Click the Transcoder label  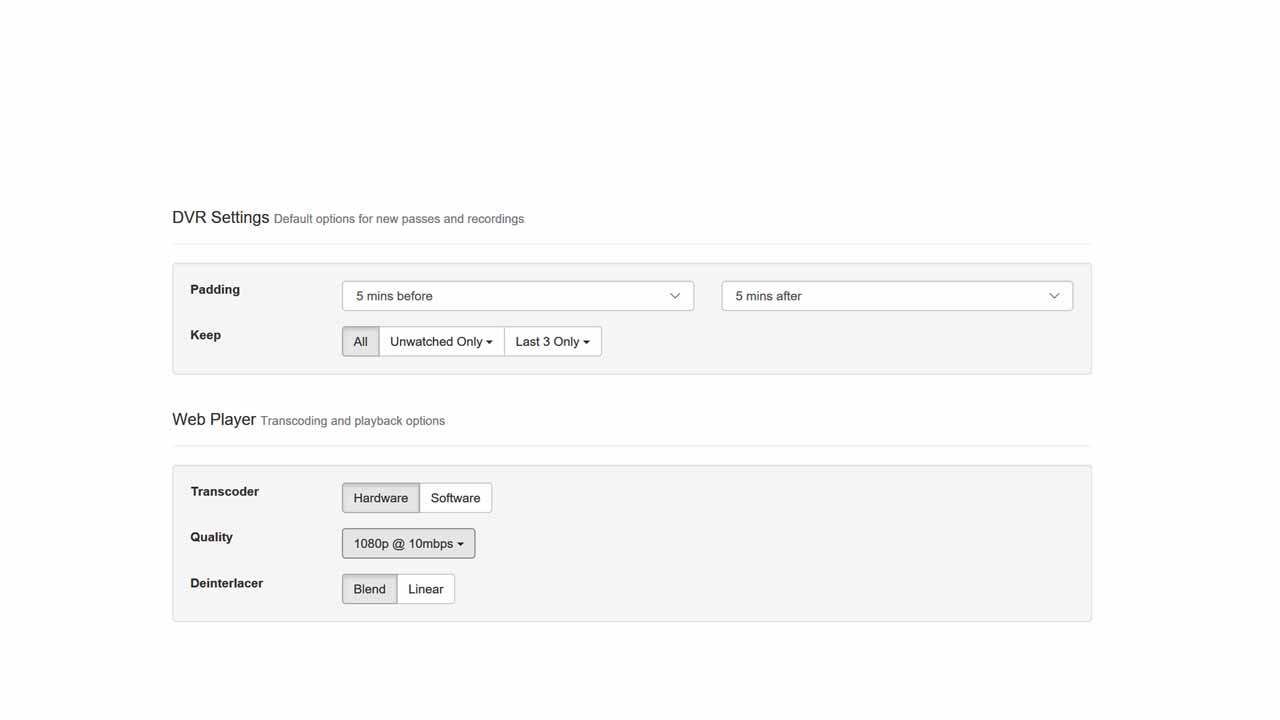point(224,491)
